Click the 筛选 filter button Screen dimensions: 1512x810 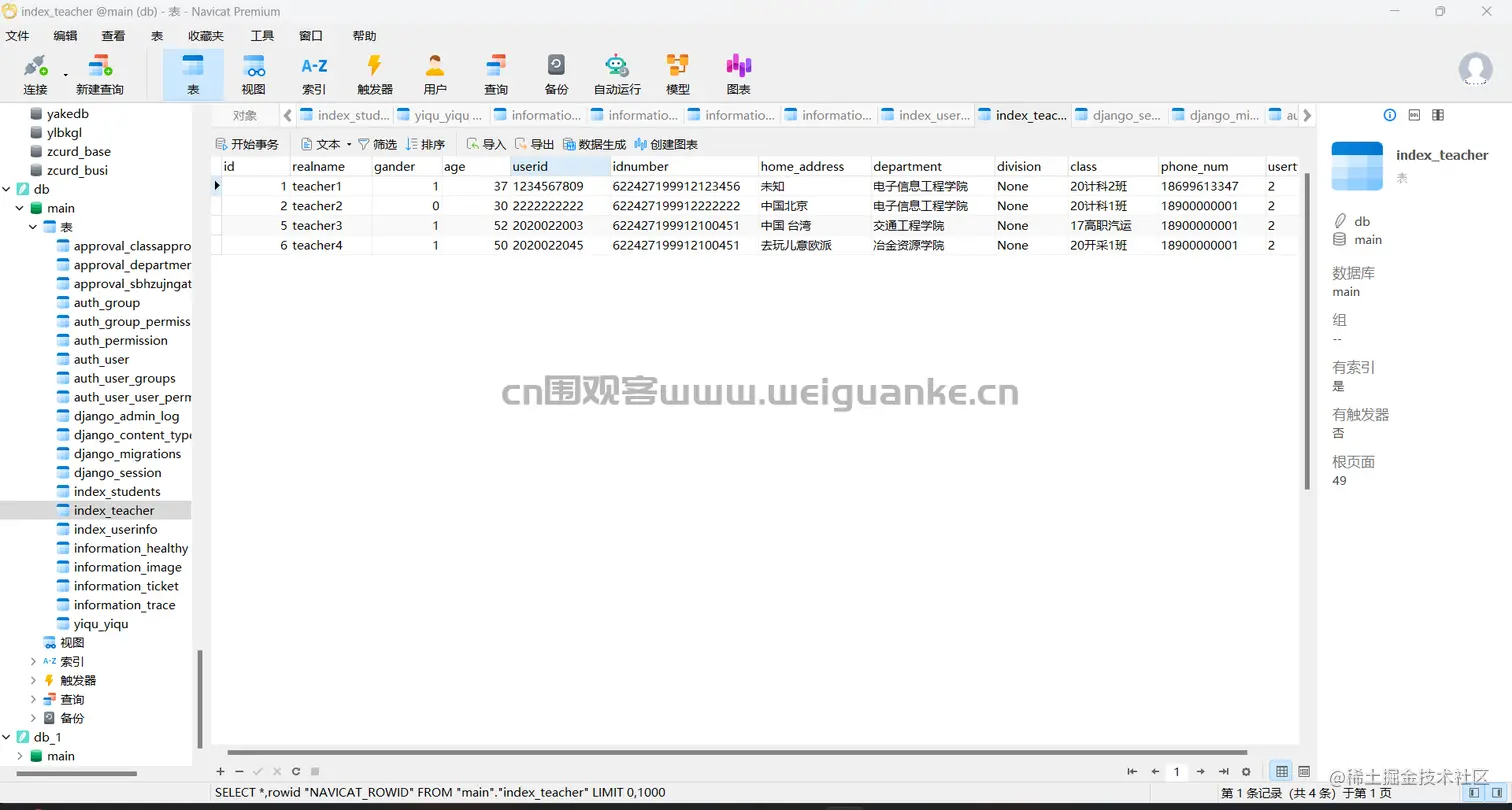(377, 144)
